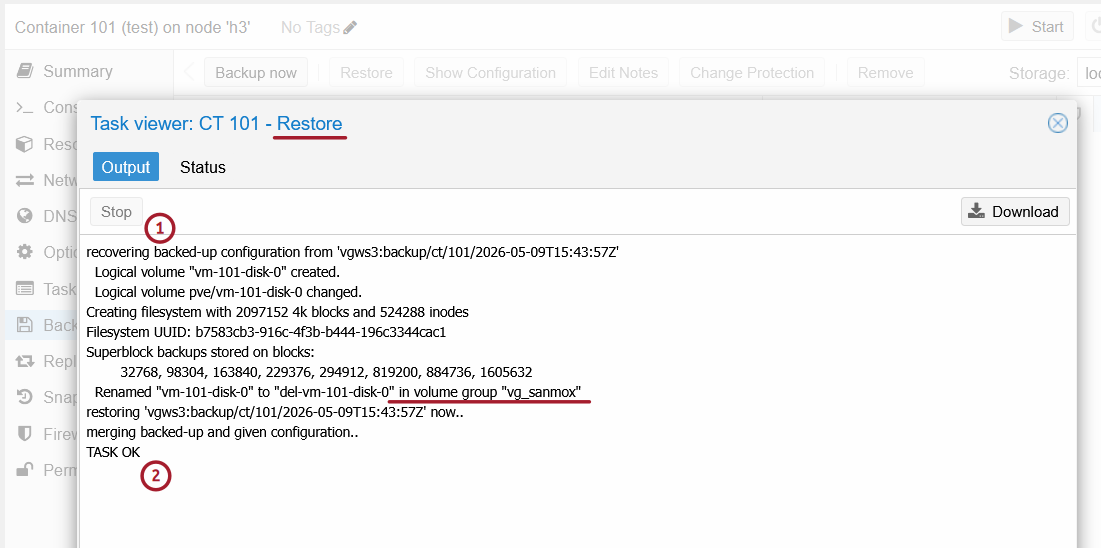This screenshot has height=548, width=1101.
Task: Click the Change Protection button
Action: [x=752, y=72]
